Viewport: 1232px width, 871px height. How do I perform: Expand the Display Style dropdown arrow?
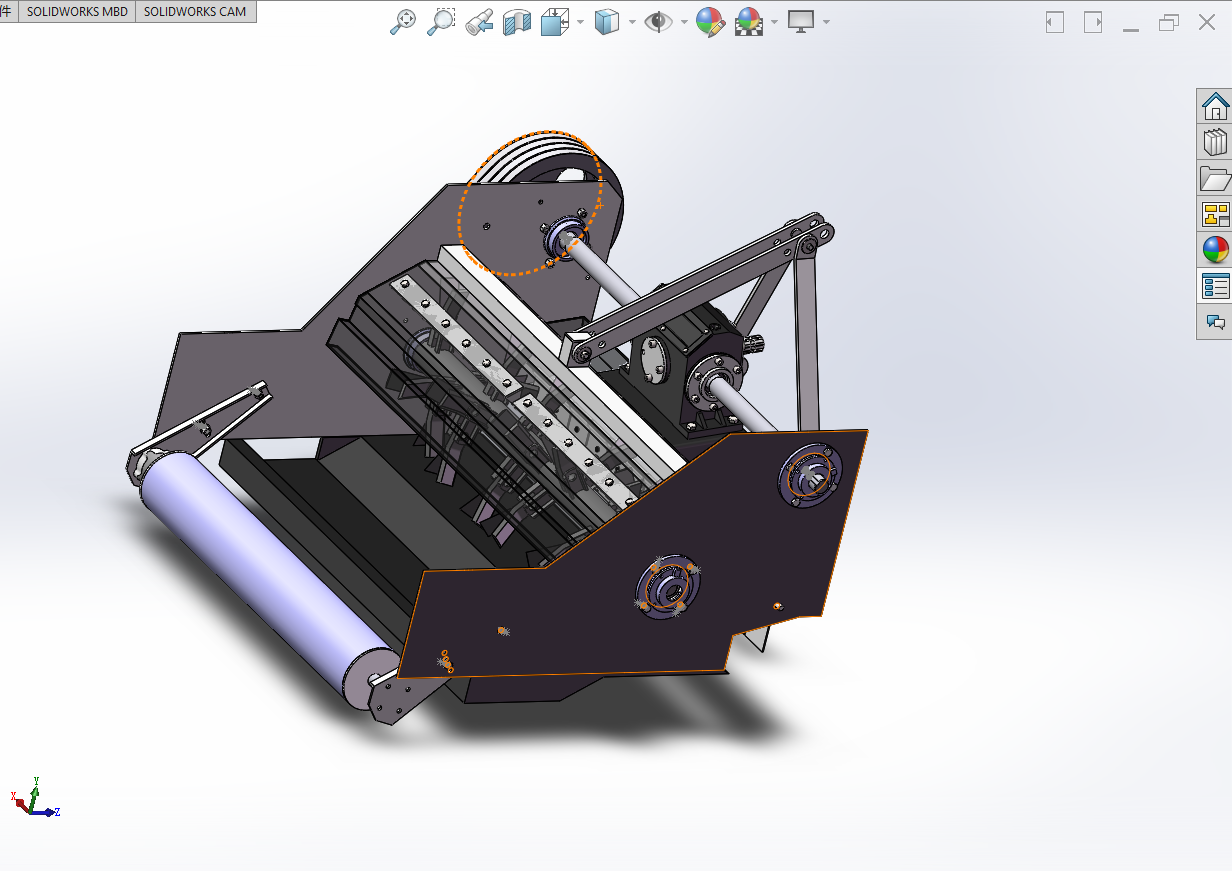(x=631, y=22)
